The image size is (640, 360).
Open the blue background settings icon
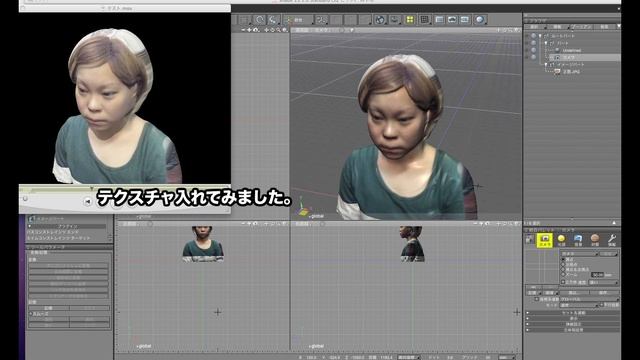(578, 240)
